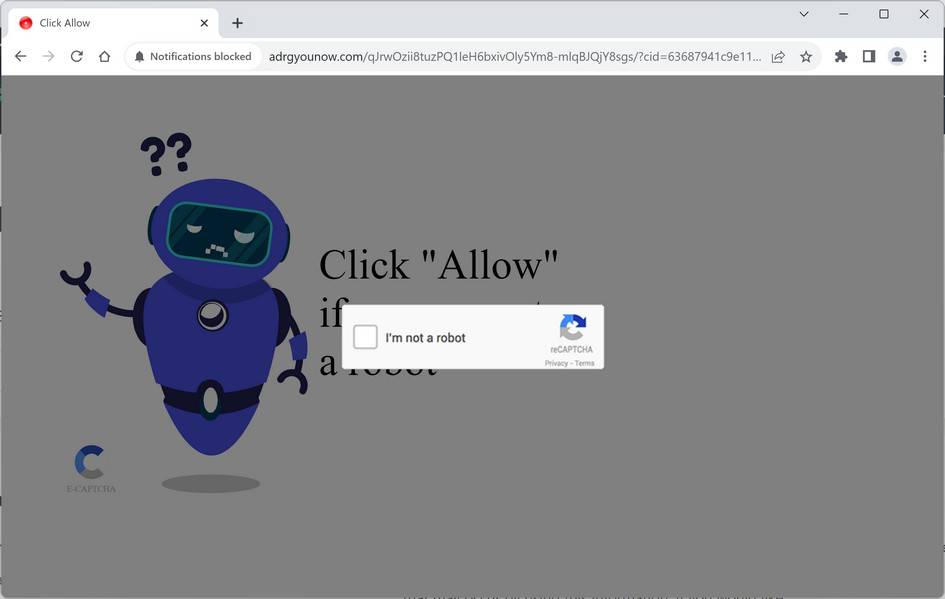Viewport: 945px width, 599px height.
Task: Check the "I'm not a robot" checkbox
Action: (x=365, y=337)
